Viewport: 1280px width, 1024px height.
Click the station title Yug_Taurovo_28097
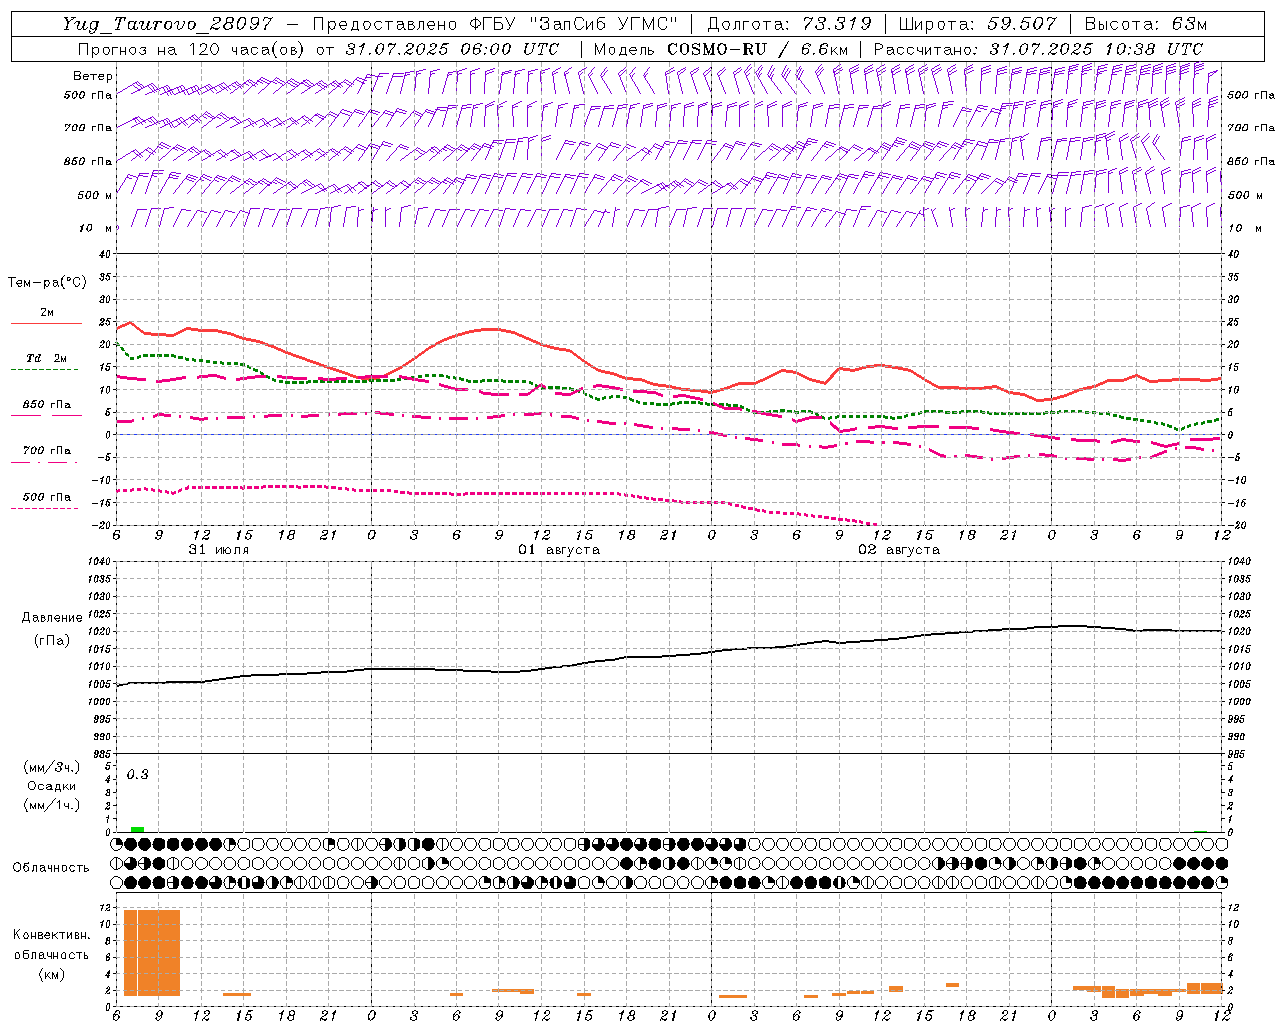pos(168,24)
